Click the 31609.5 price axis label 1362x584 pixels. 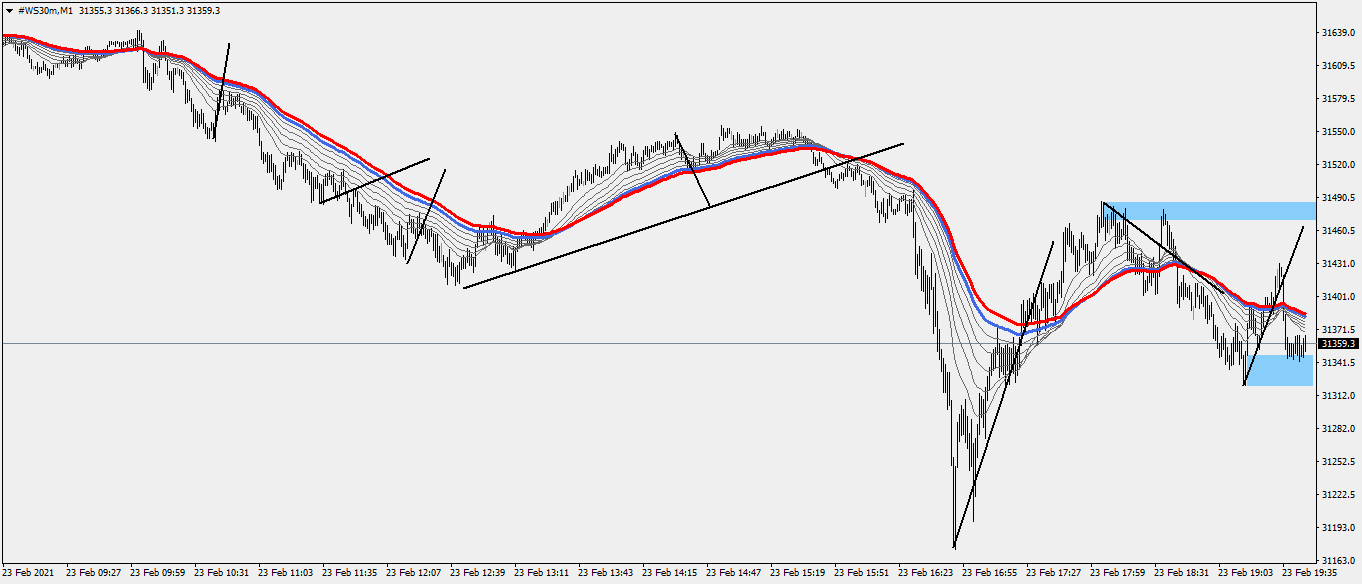(x=1338, y=66)
